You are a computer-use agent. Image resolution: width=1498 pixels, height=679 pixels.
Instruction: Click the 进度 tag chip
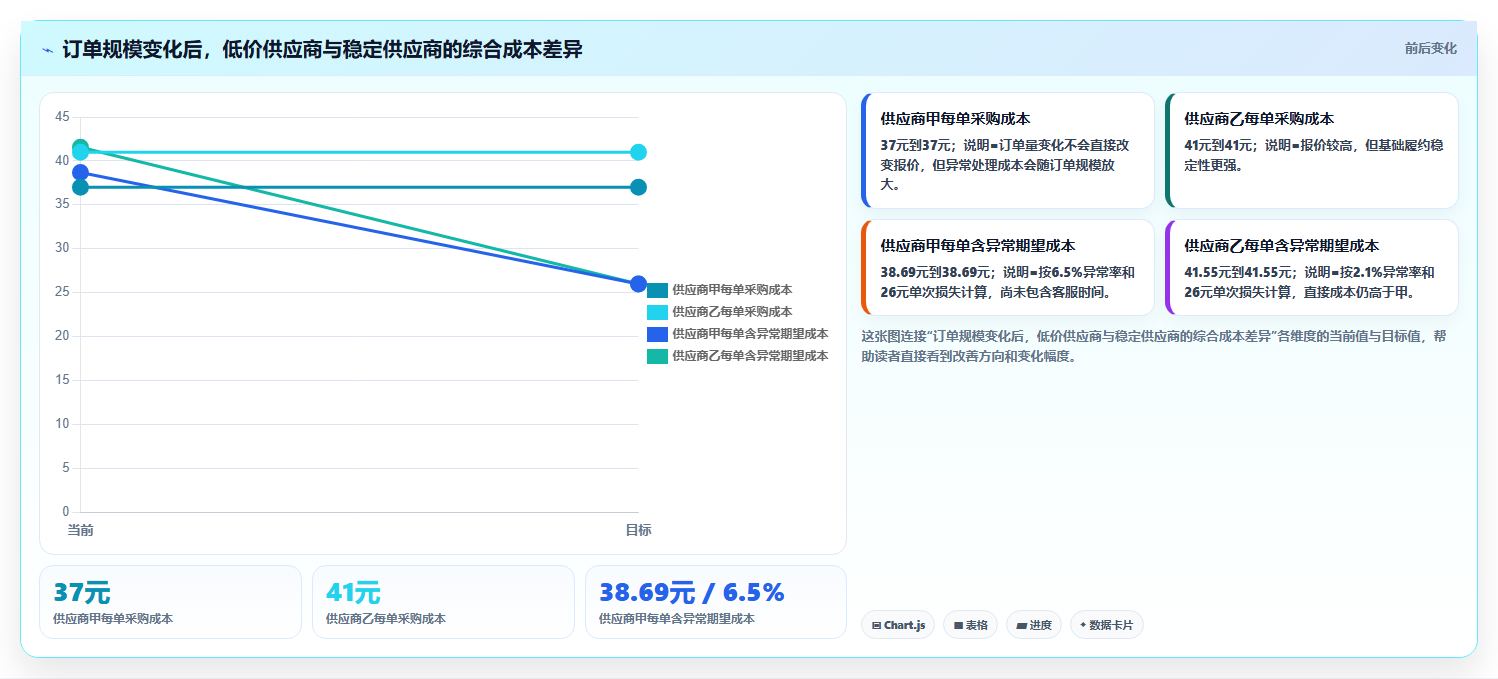(1034, 625)
